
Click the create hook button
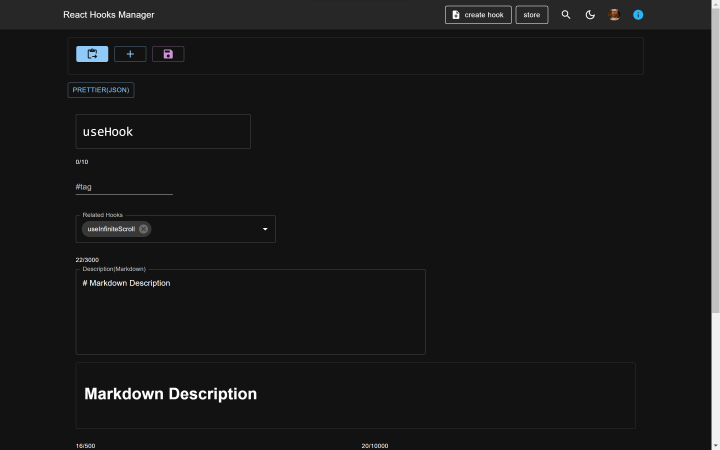[478, 15]
